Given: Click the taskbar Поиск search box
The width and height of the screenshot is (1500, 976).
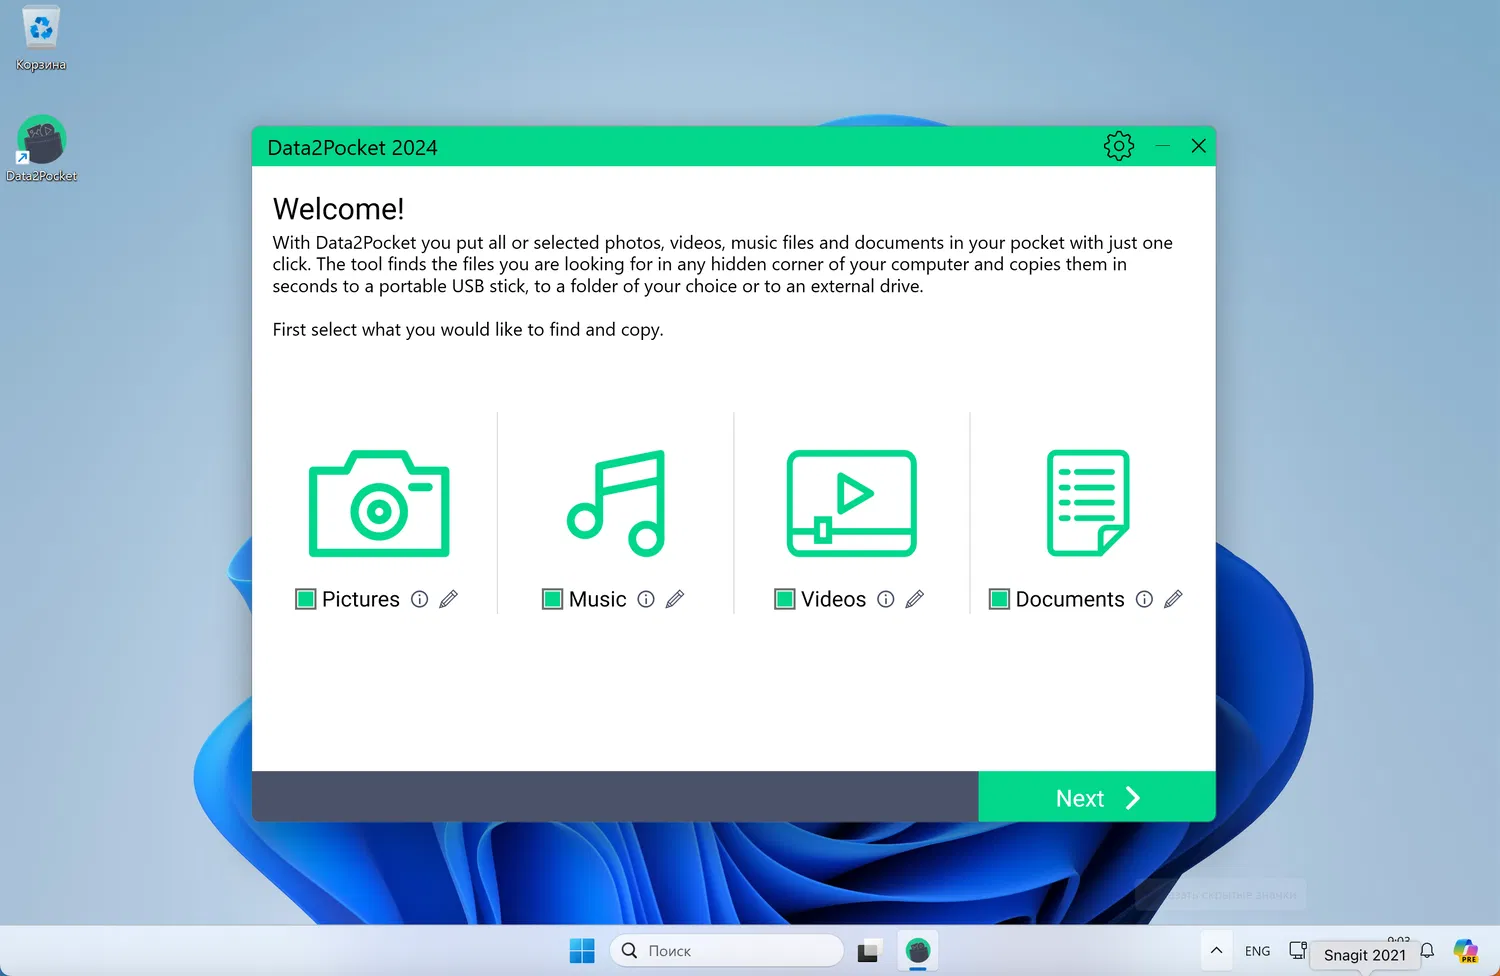Looking at the screenshot, I should pos(727,951).
